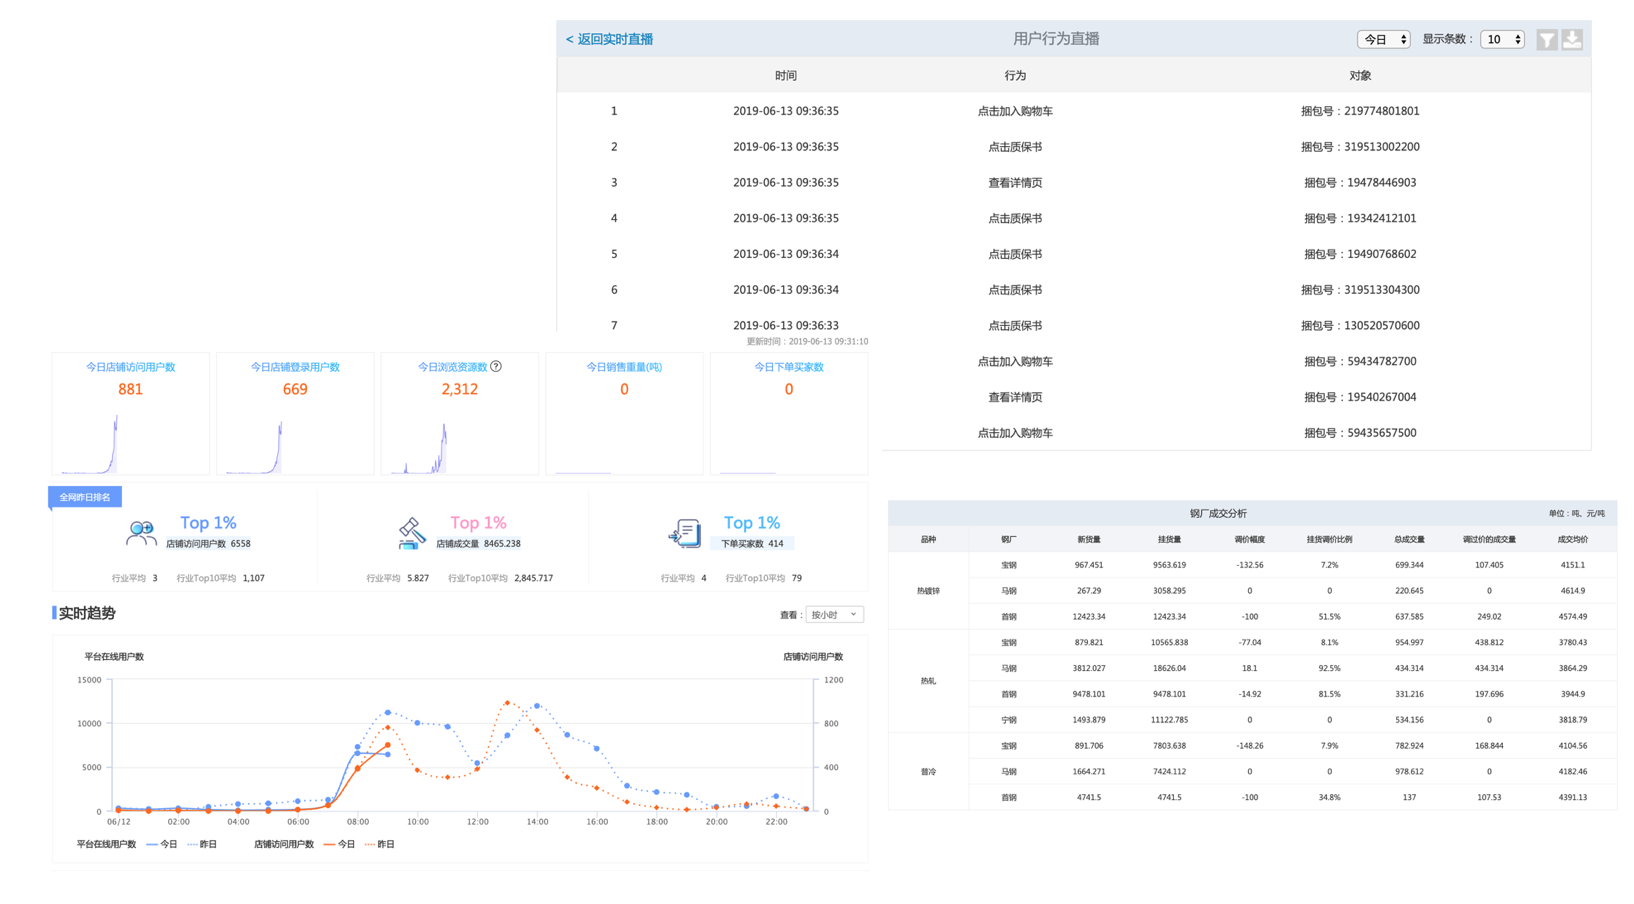
Task: Toggle blue 今日 legend for 平台在线用户数
Action: (161, 844)
